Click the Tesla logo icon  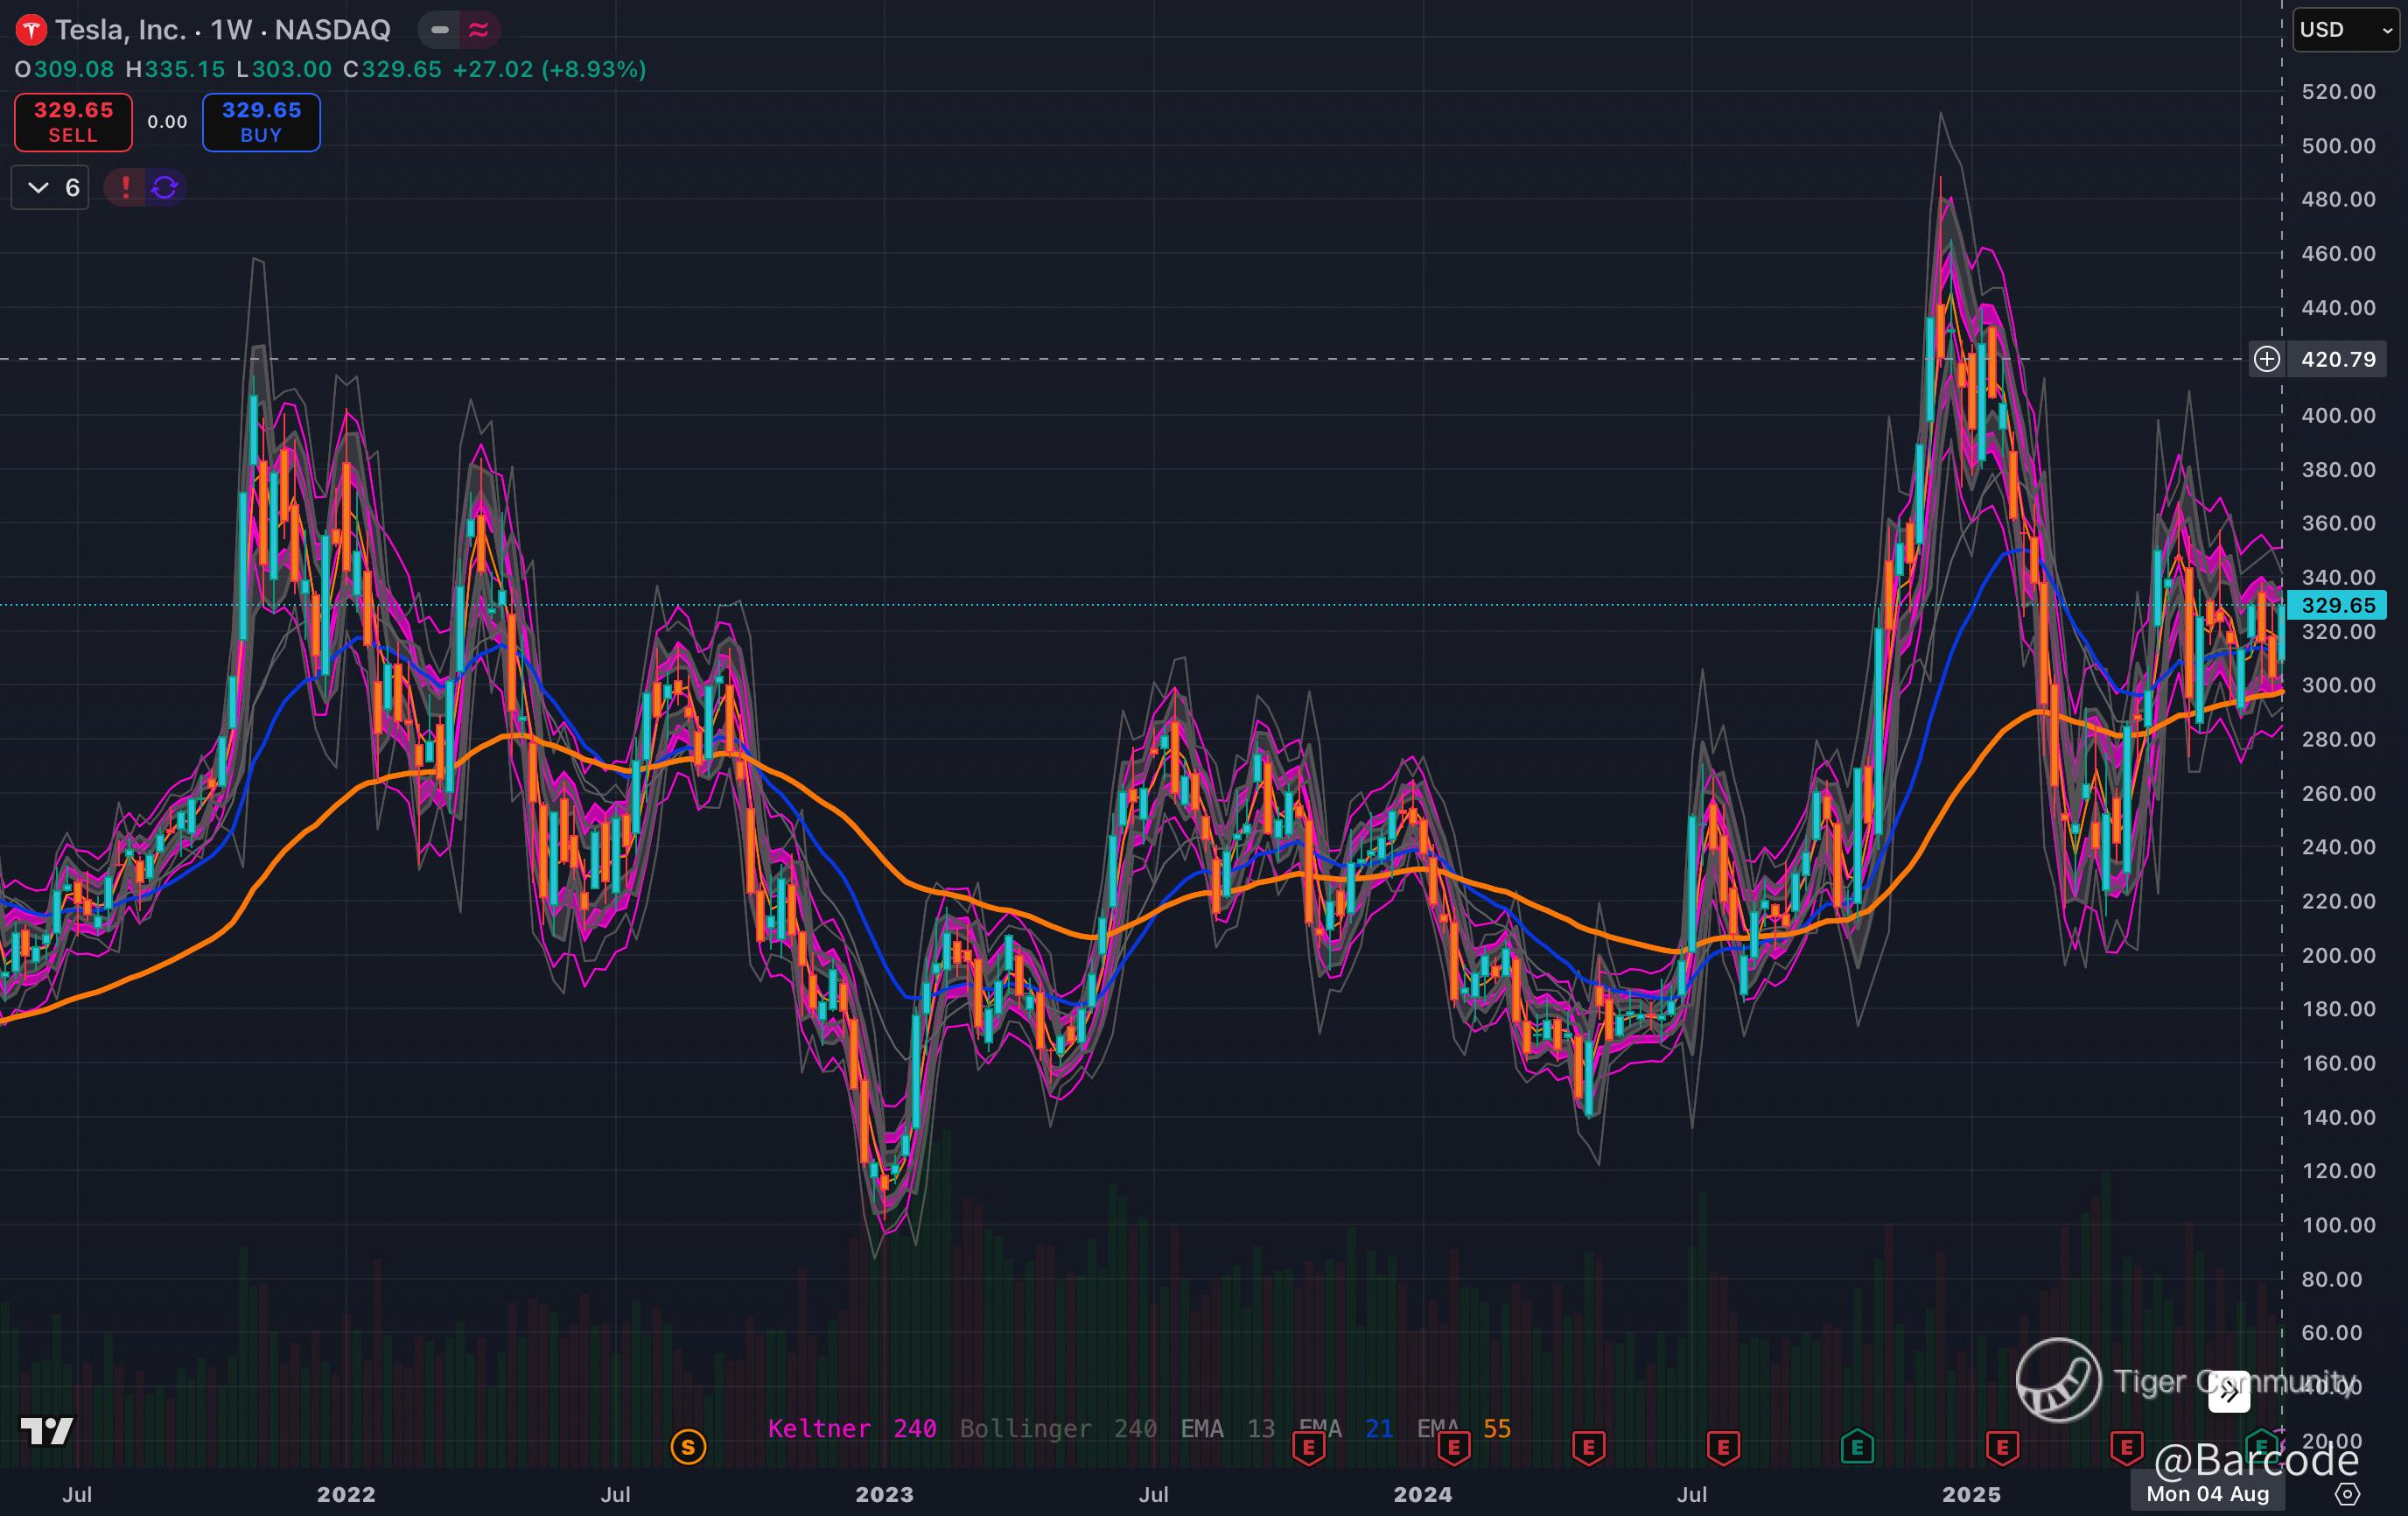[31, 30]
